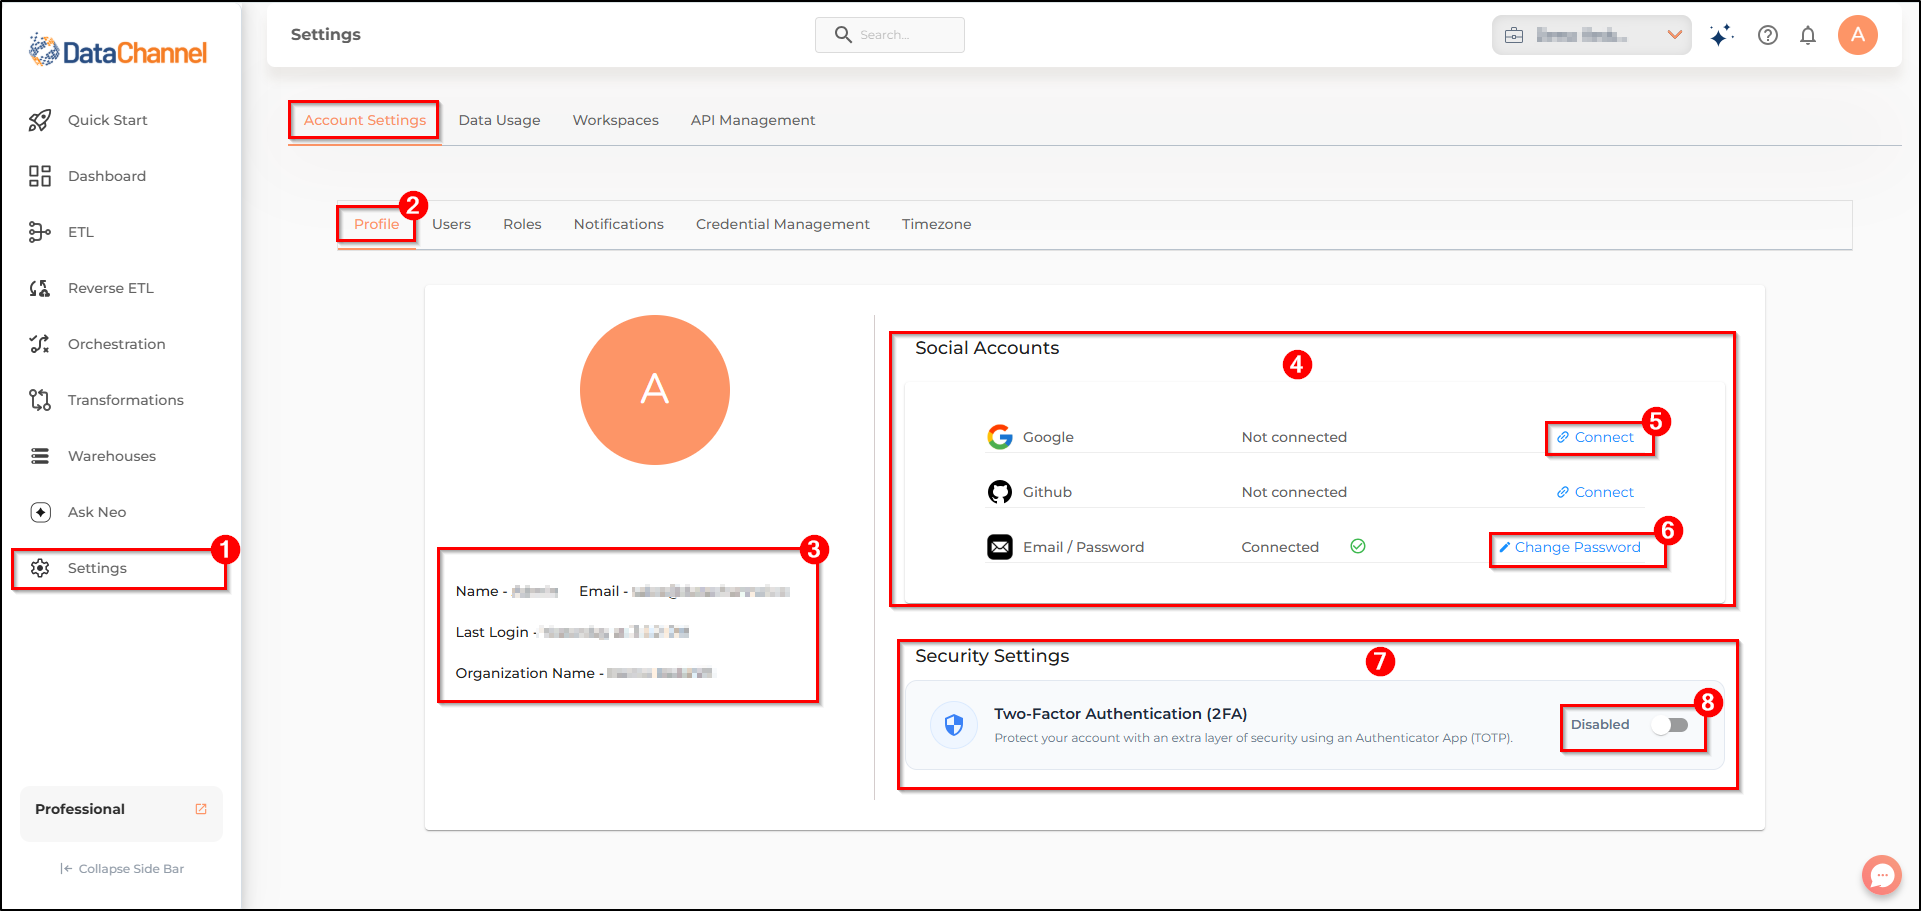Viewport: 1921px width, 911px height.
Task: Open the Account Settings tab
Action: 365,120
